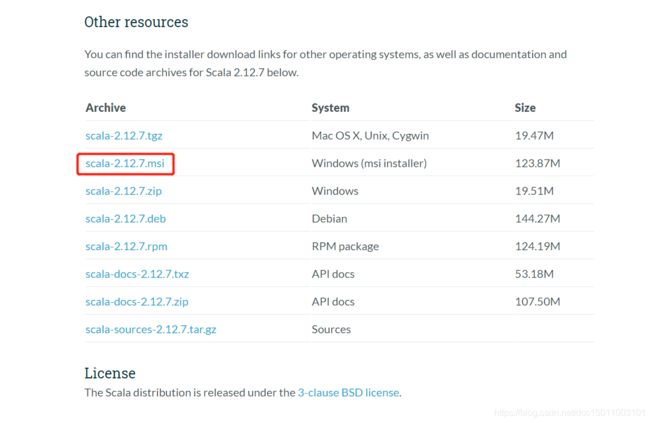Click the 'License' heading
The width and height of the screenshot is (650, 423).
click(110, 373)
